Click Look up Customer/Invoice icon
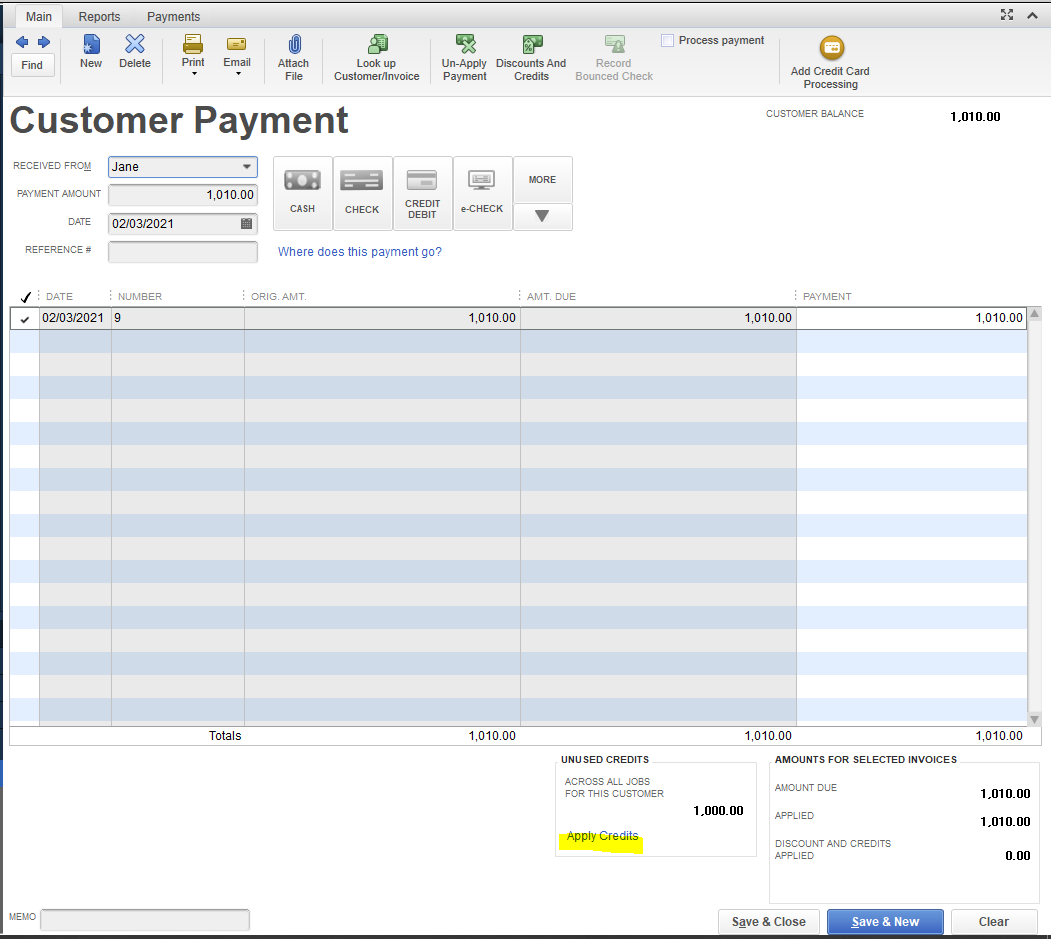This screenshot has height=939, width=1051. click(x=377, y=45)
